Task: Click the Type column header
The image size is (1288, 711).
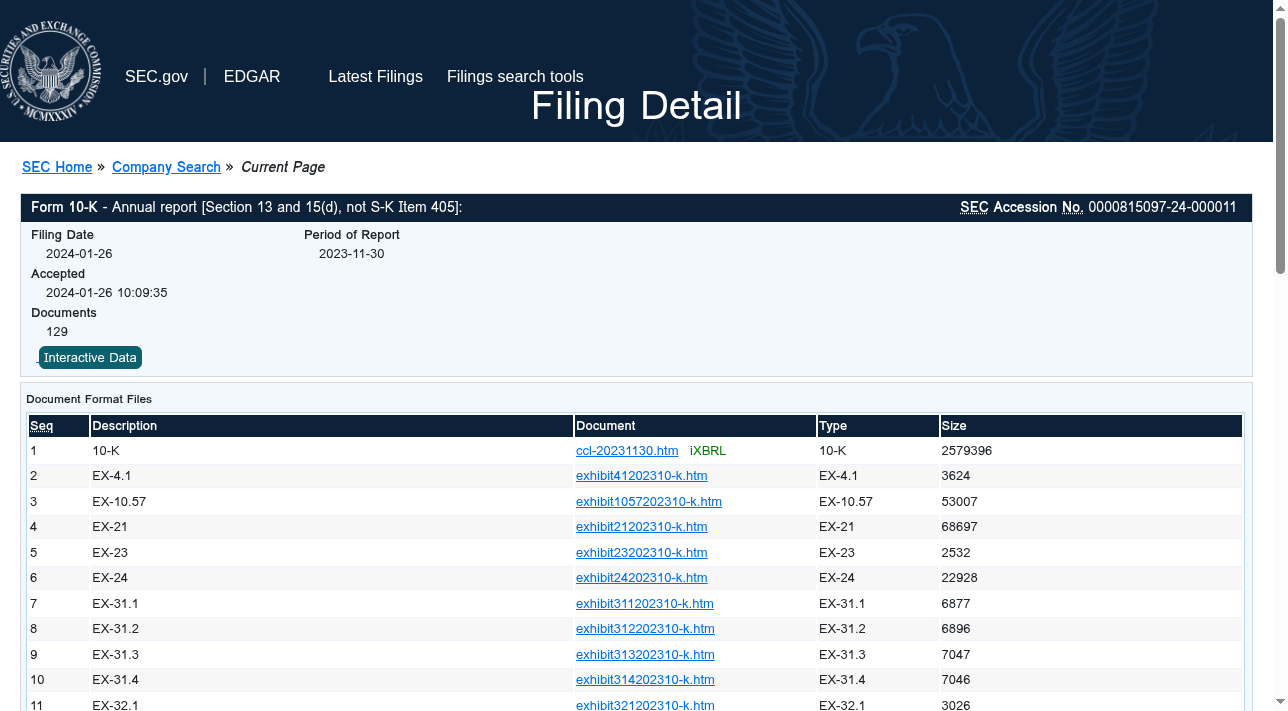Action: (x=878, y=426)
